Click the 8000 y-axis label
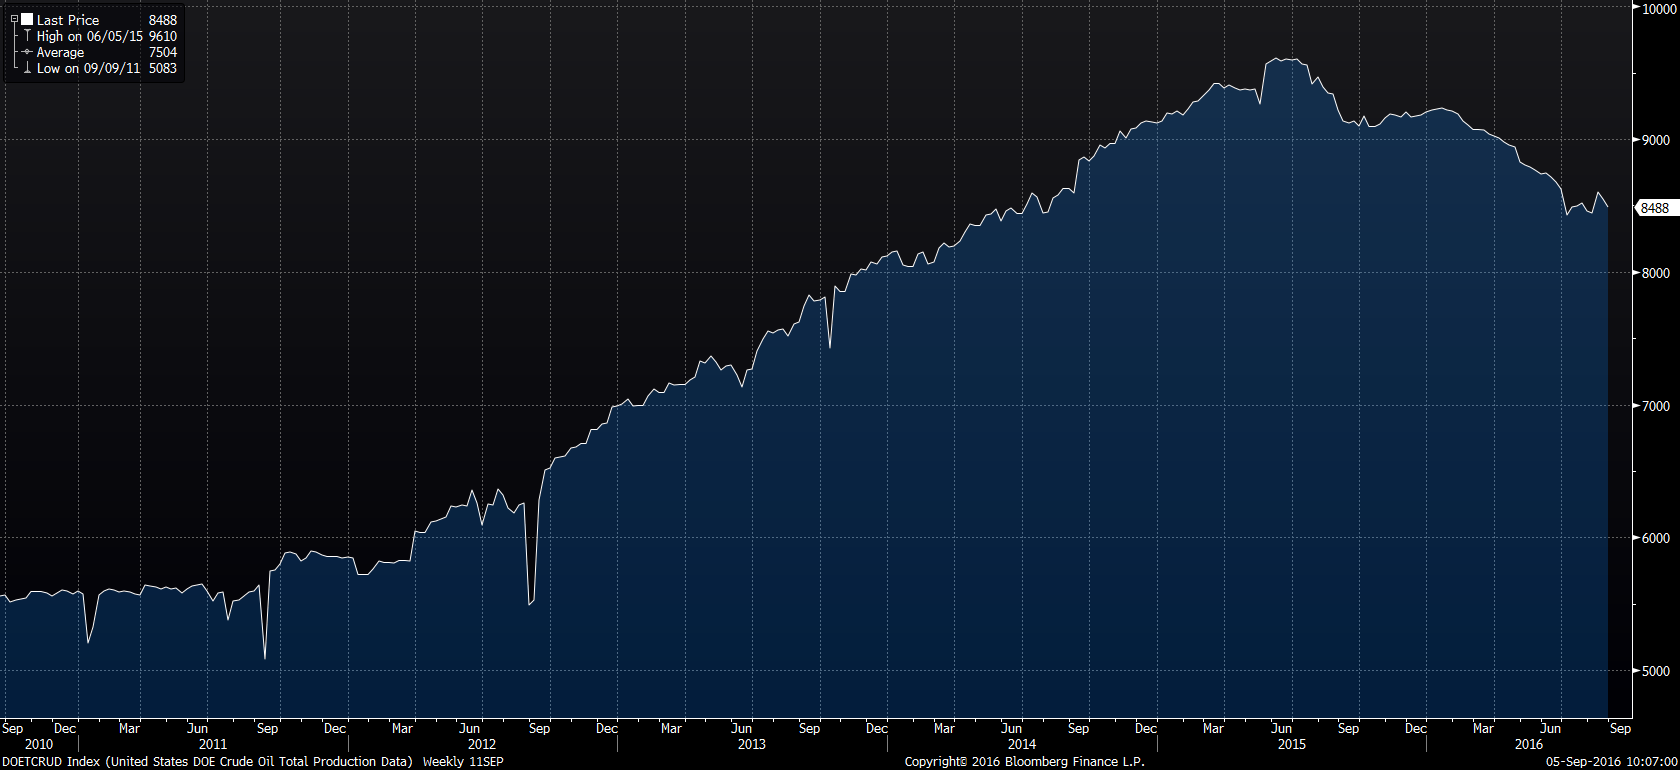Screen dimensions: 1680x770 [1656, 273]
